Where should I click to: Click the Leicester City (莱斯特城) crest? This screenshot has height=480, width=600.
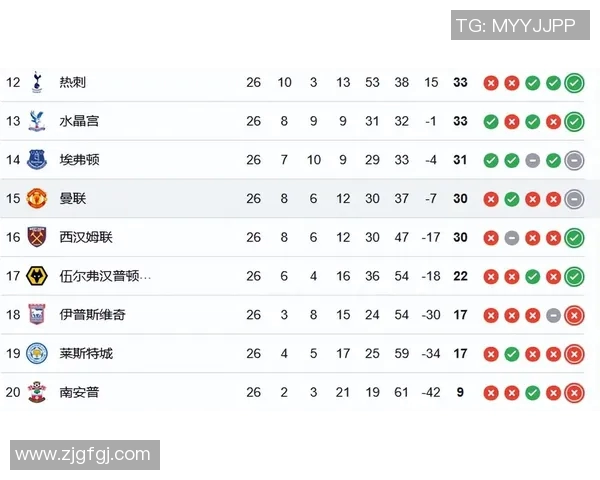coord(37,353)
